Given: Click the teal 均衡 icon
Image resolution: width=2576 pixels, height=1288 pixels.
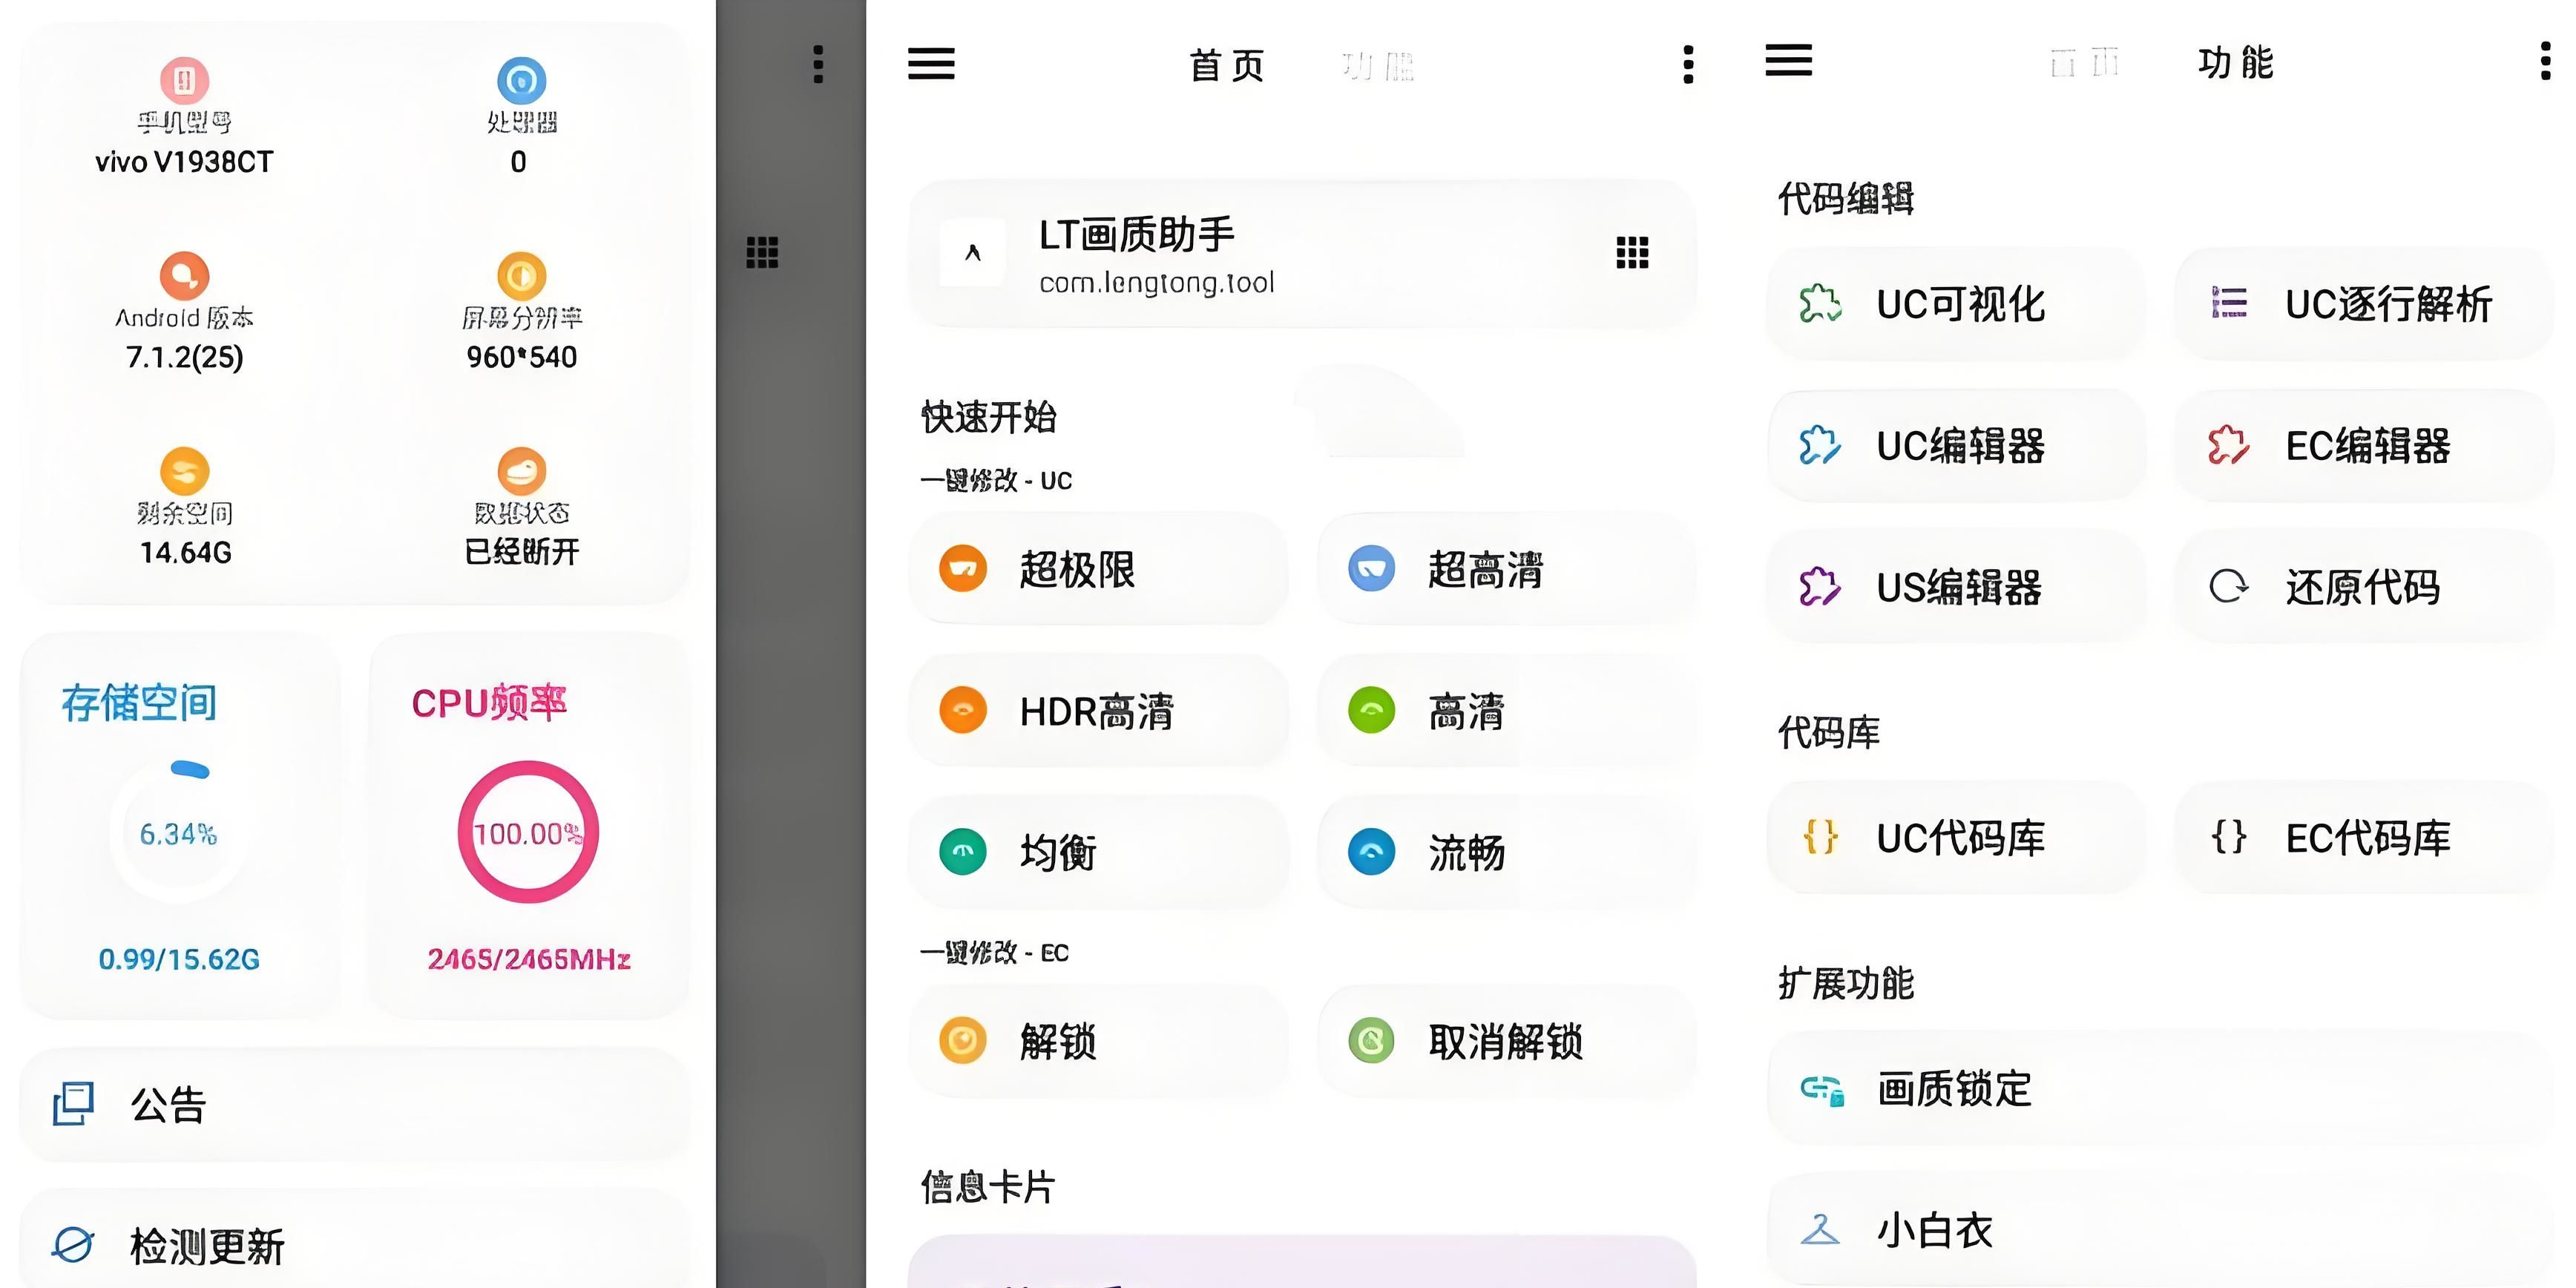Looking at the screenshot, I should pos(963,852).
